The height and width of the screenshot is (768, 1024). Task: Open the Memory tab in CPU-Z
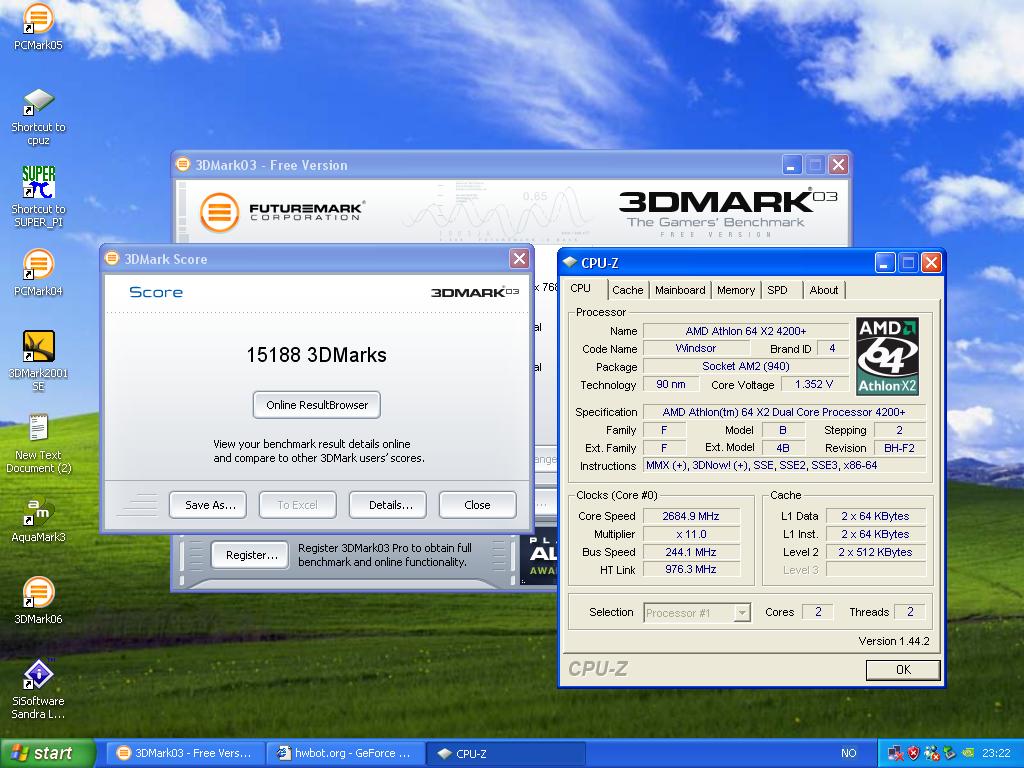pos(735,290)
